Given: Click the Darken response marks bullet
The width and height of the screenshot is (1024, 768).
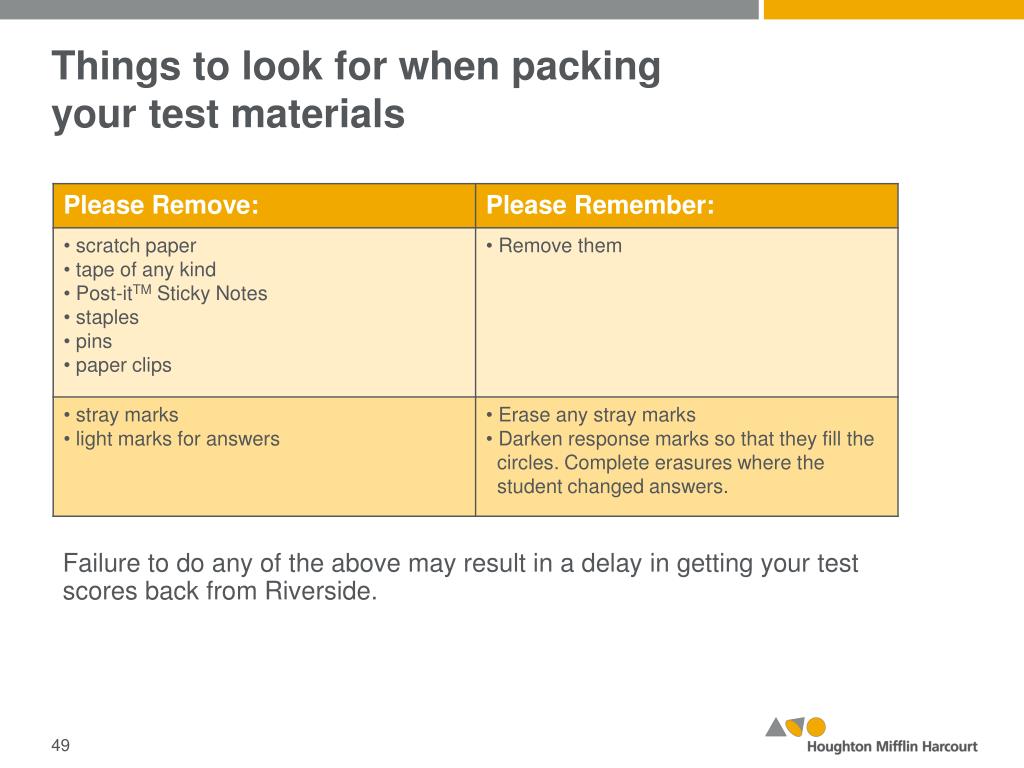Looking at the screenshot, I should coord(680,462).
